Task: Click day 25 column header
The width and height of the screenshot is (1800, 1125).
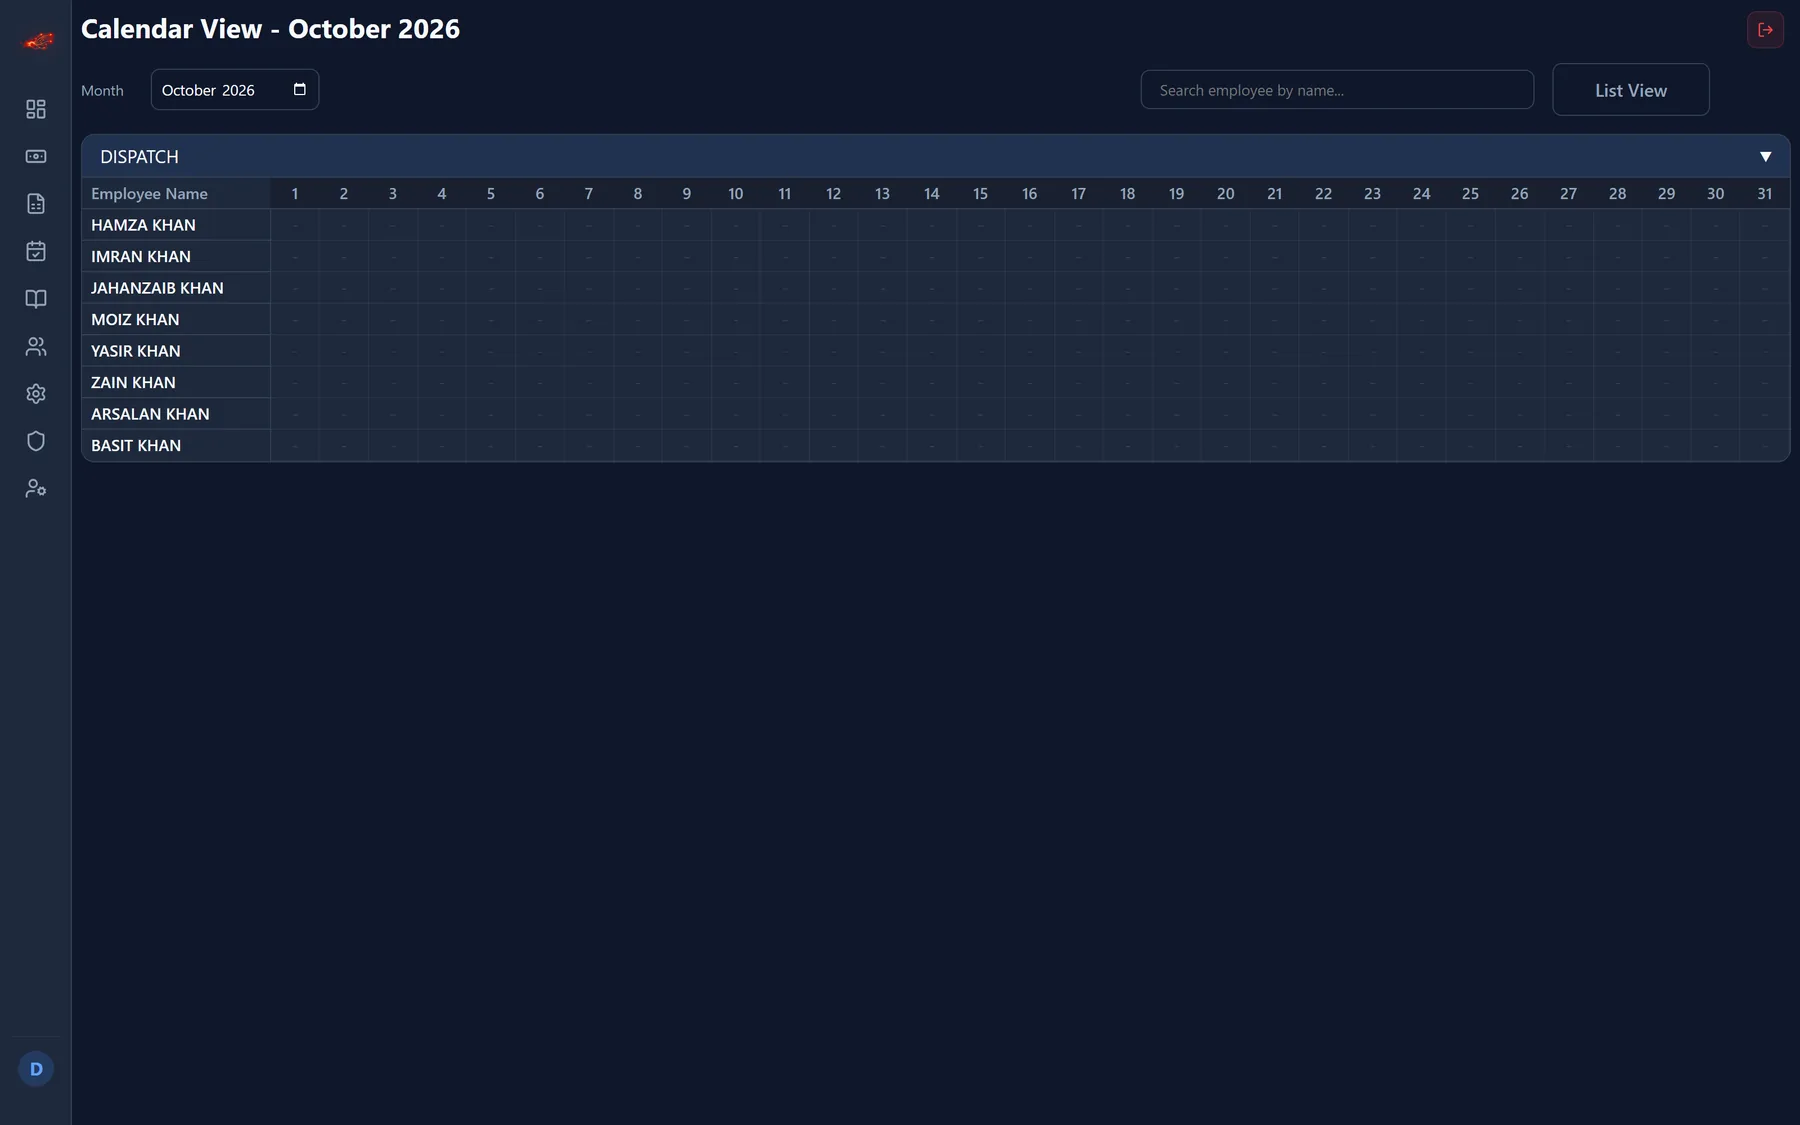Action: [1471, 194]
